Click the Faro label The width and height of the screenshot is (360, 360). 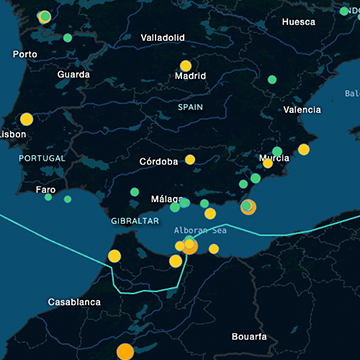[x=46, y=190]
